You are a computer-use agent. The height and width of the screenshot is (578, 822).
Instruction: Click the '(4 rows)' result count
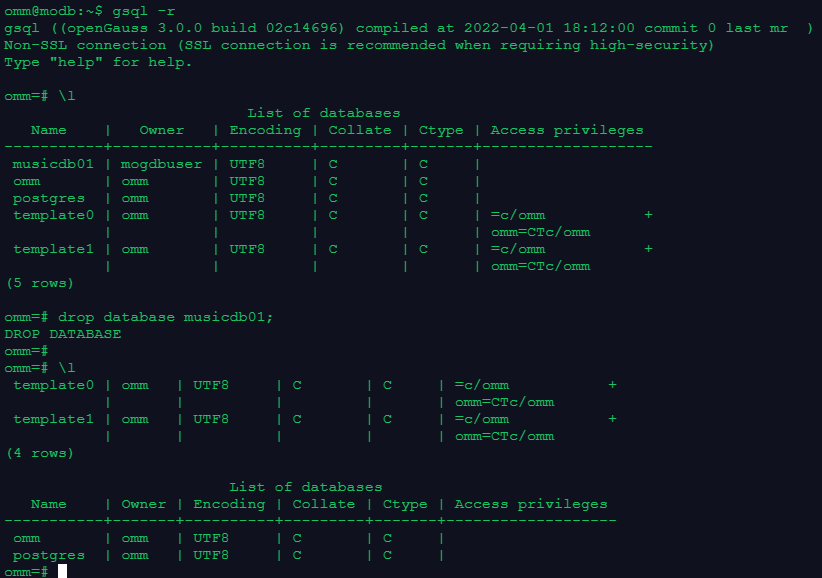coord(40,453)
